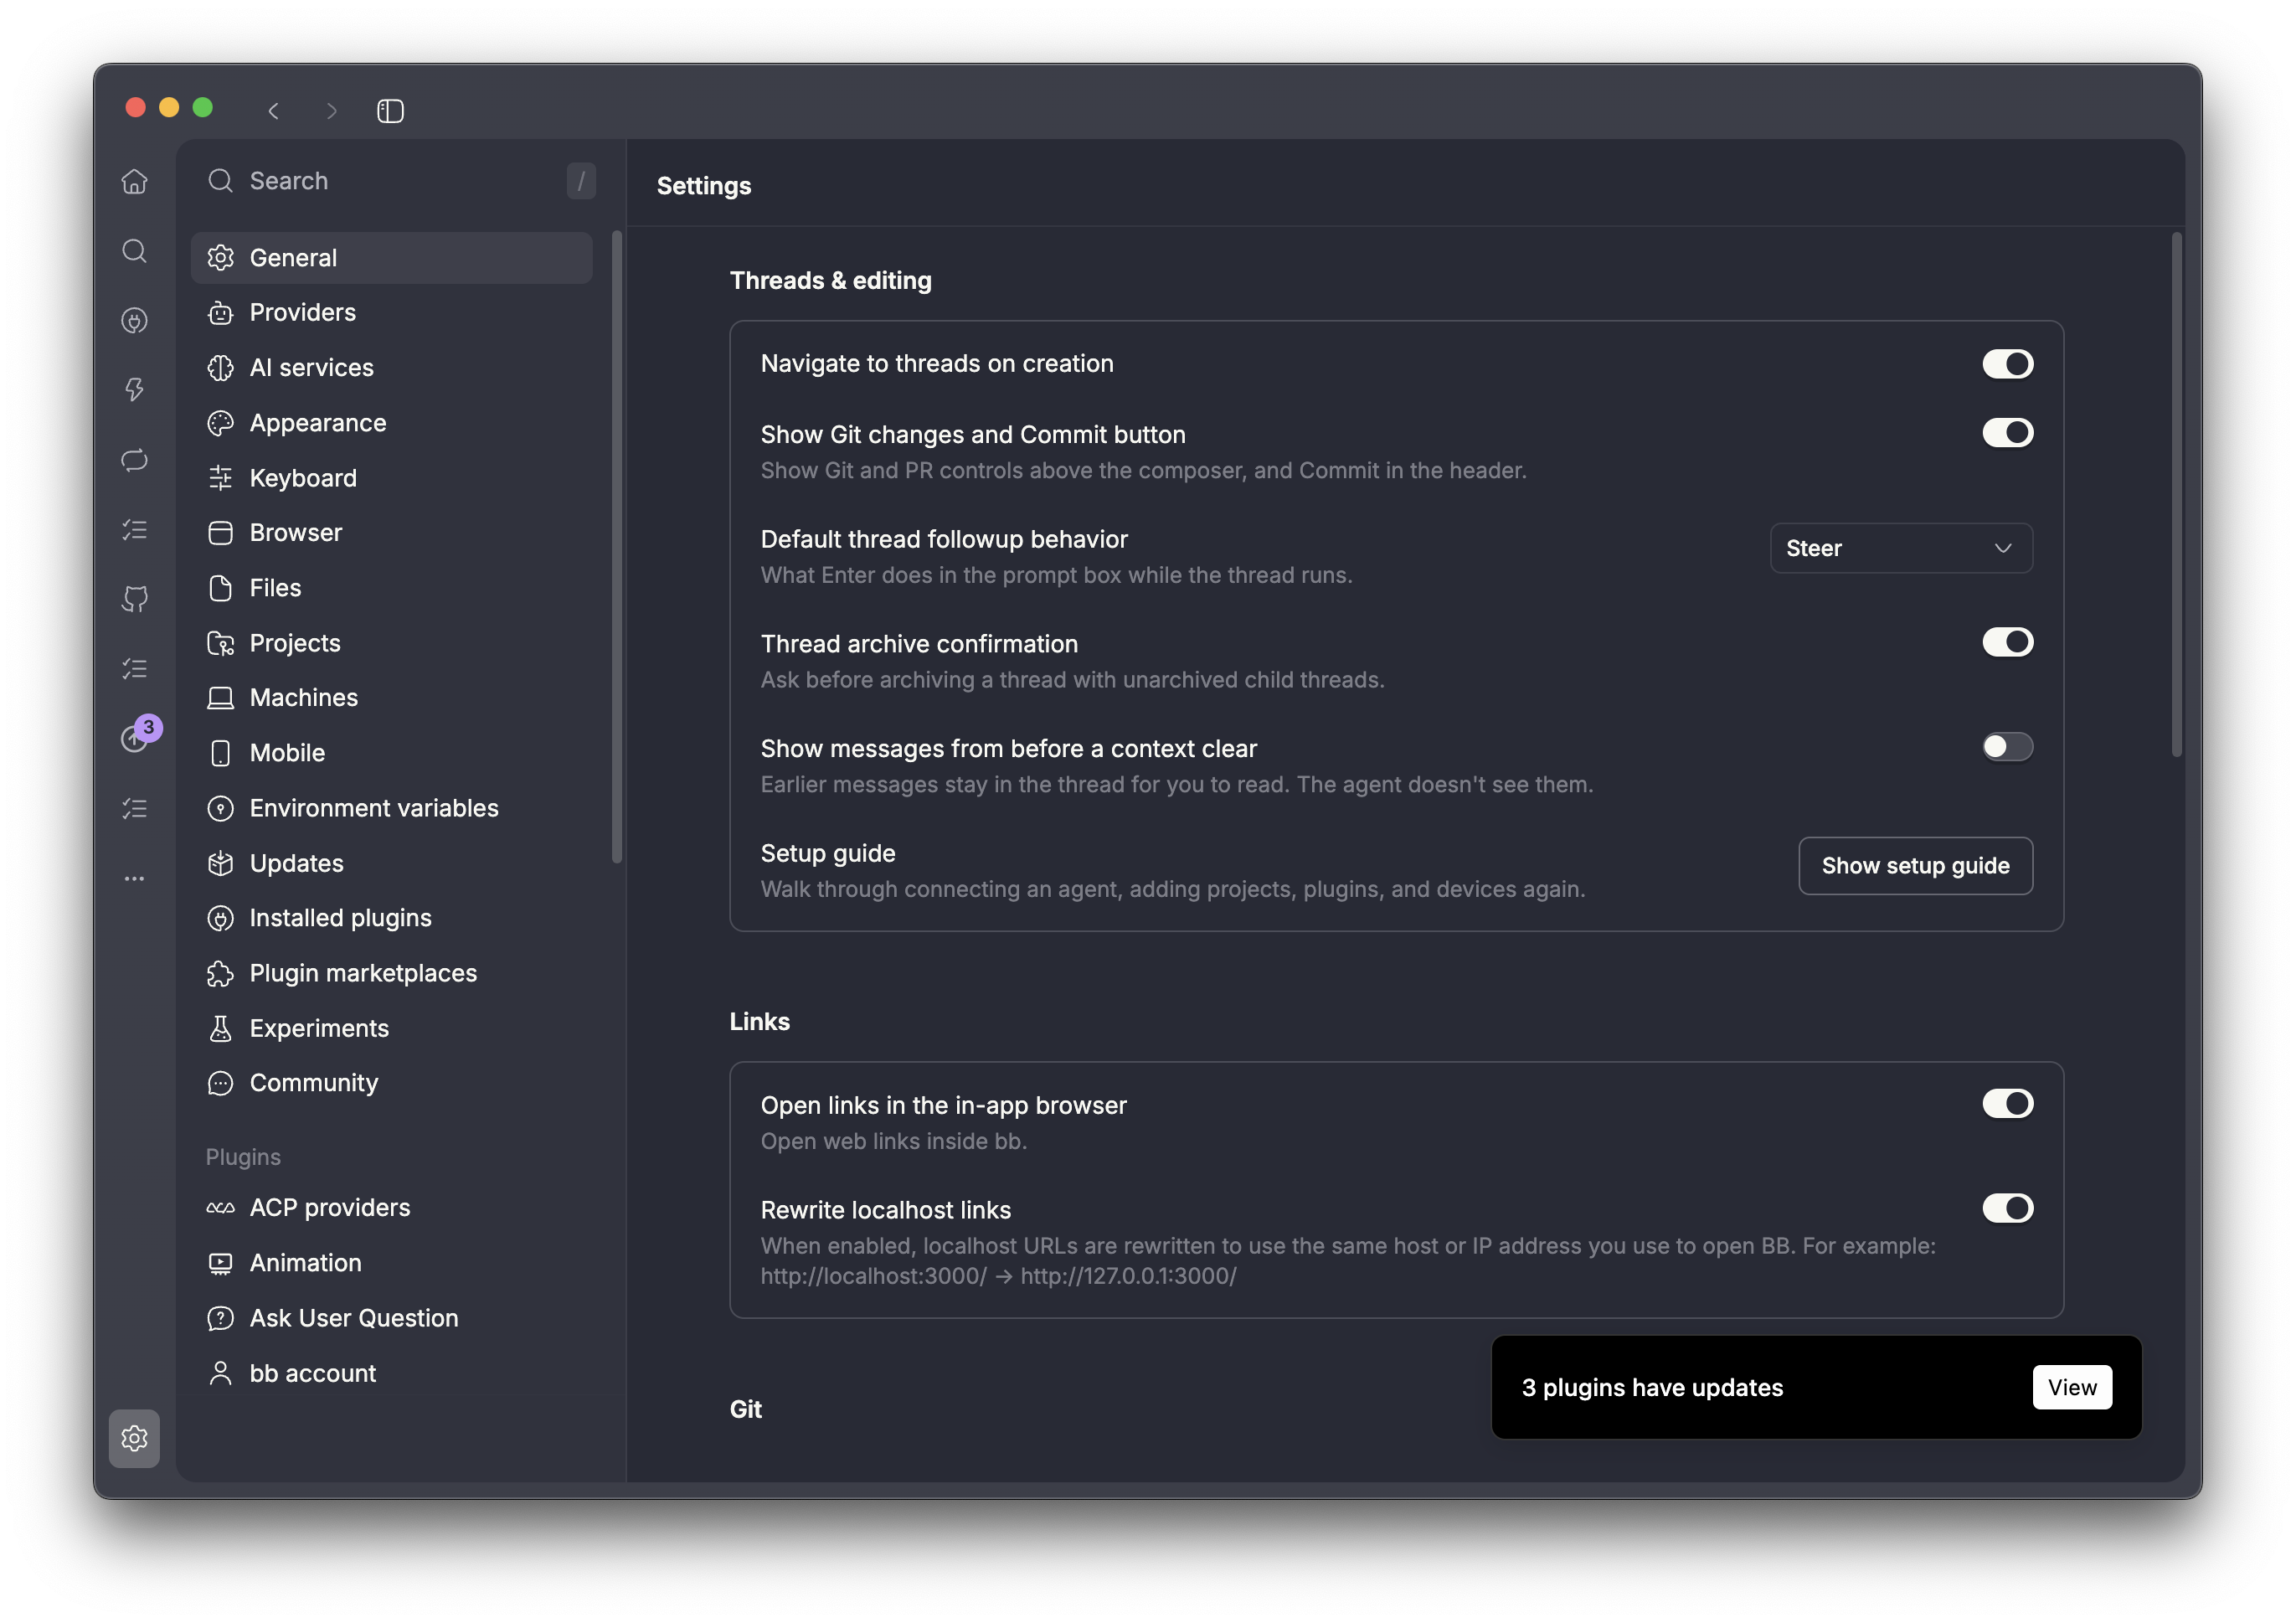Viewport: 2296px width, 1623px height.
Task: Open Environment variables section
Action: [391, 808]
